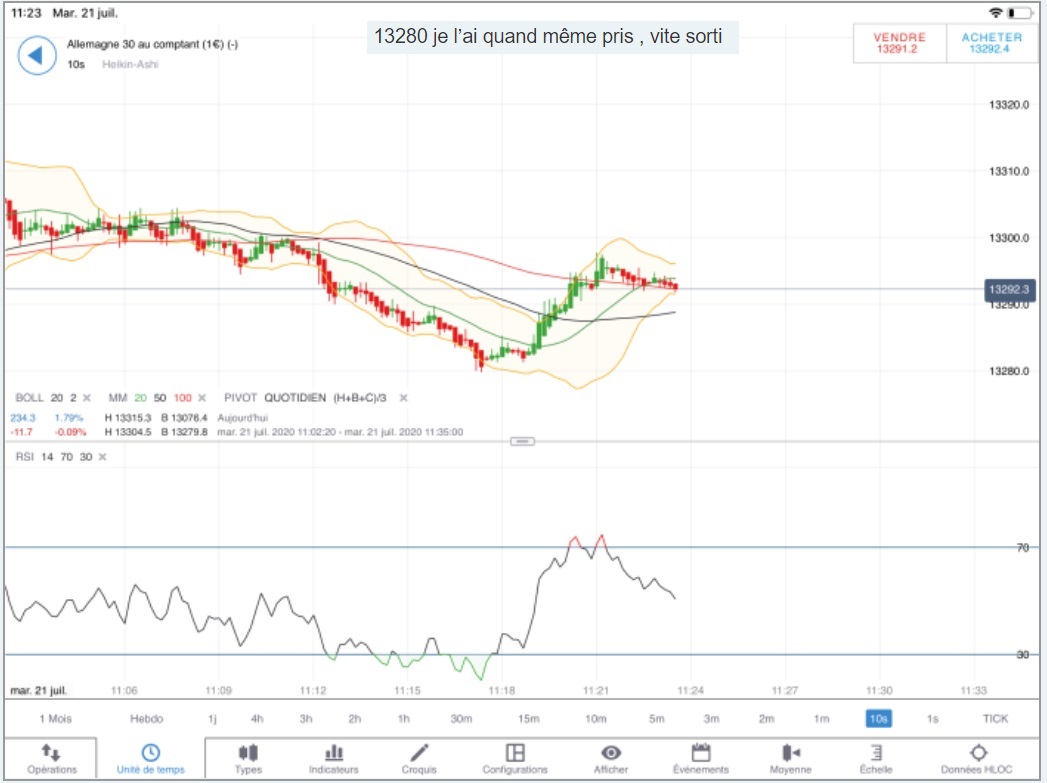
Task: Select the 1m timeframe
Action: tap(821, 719)
